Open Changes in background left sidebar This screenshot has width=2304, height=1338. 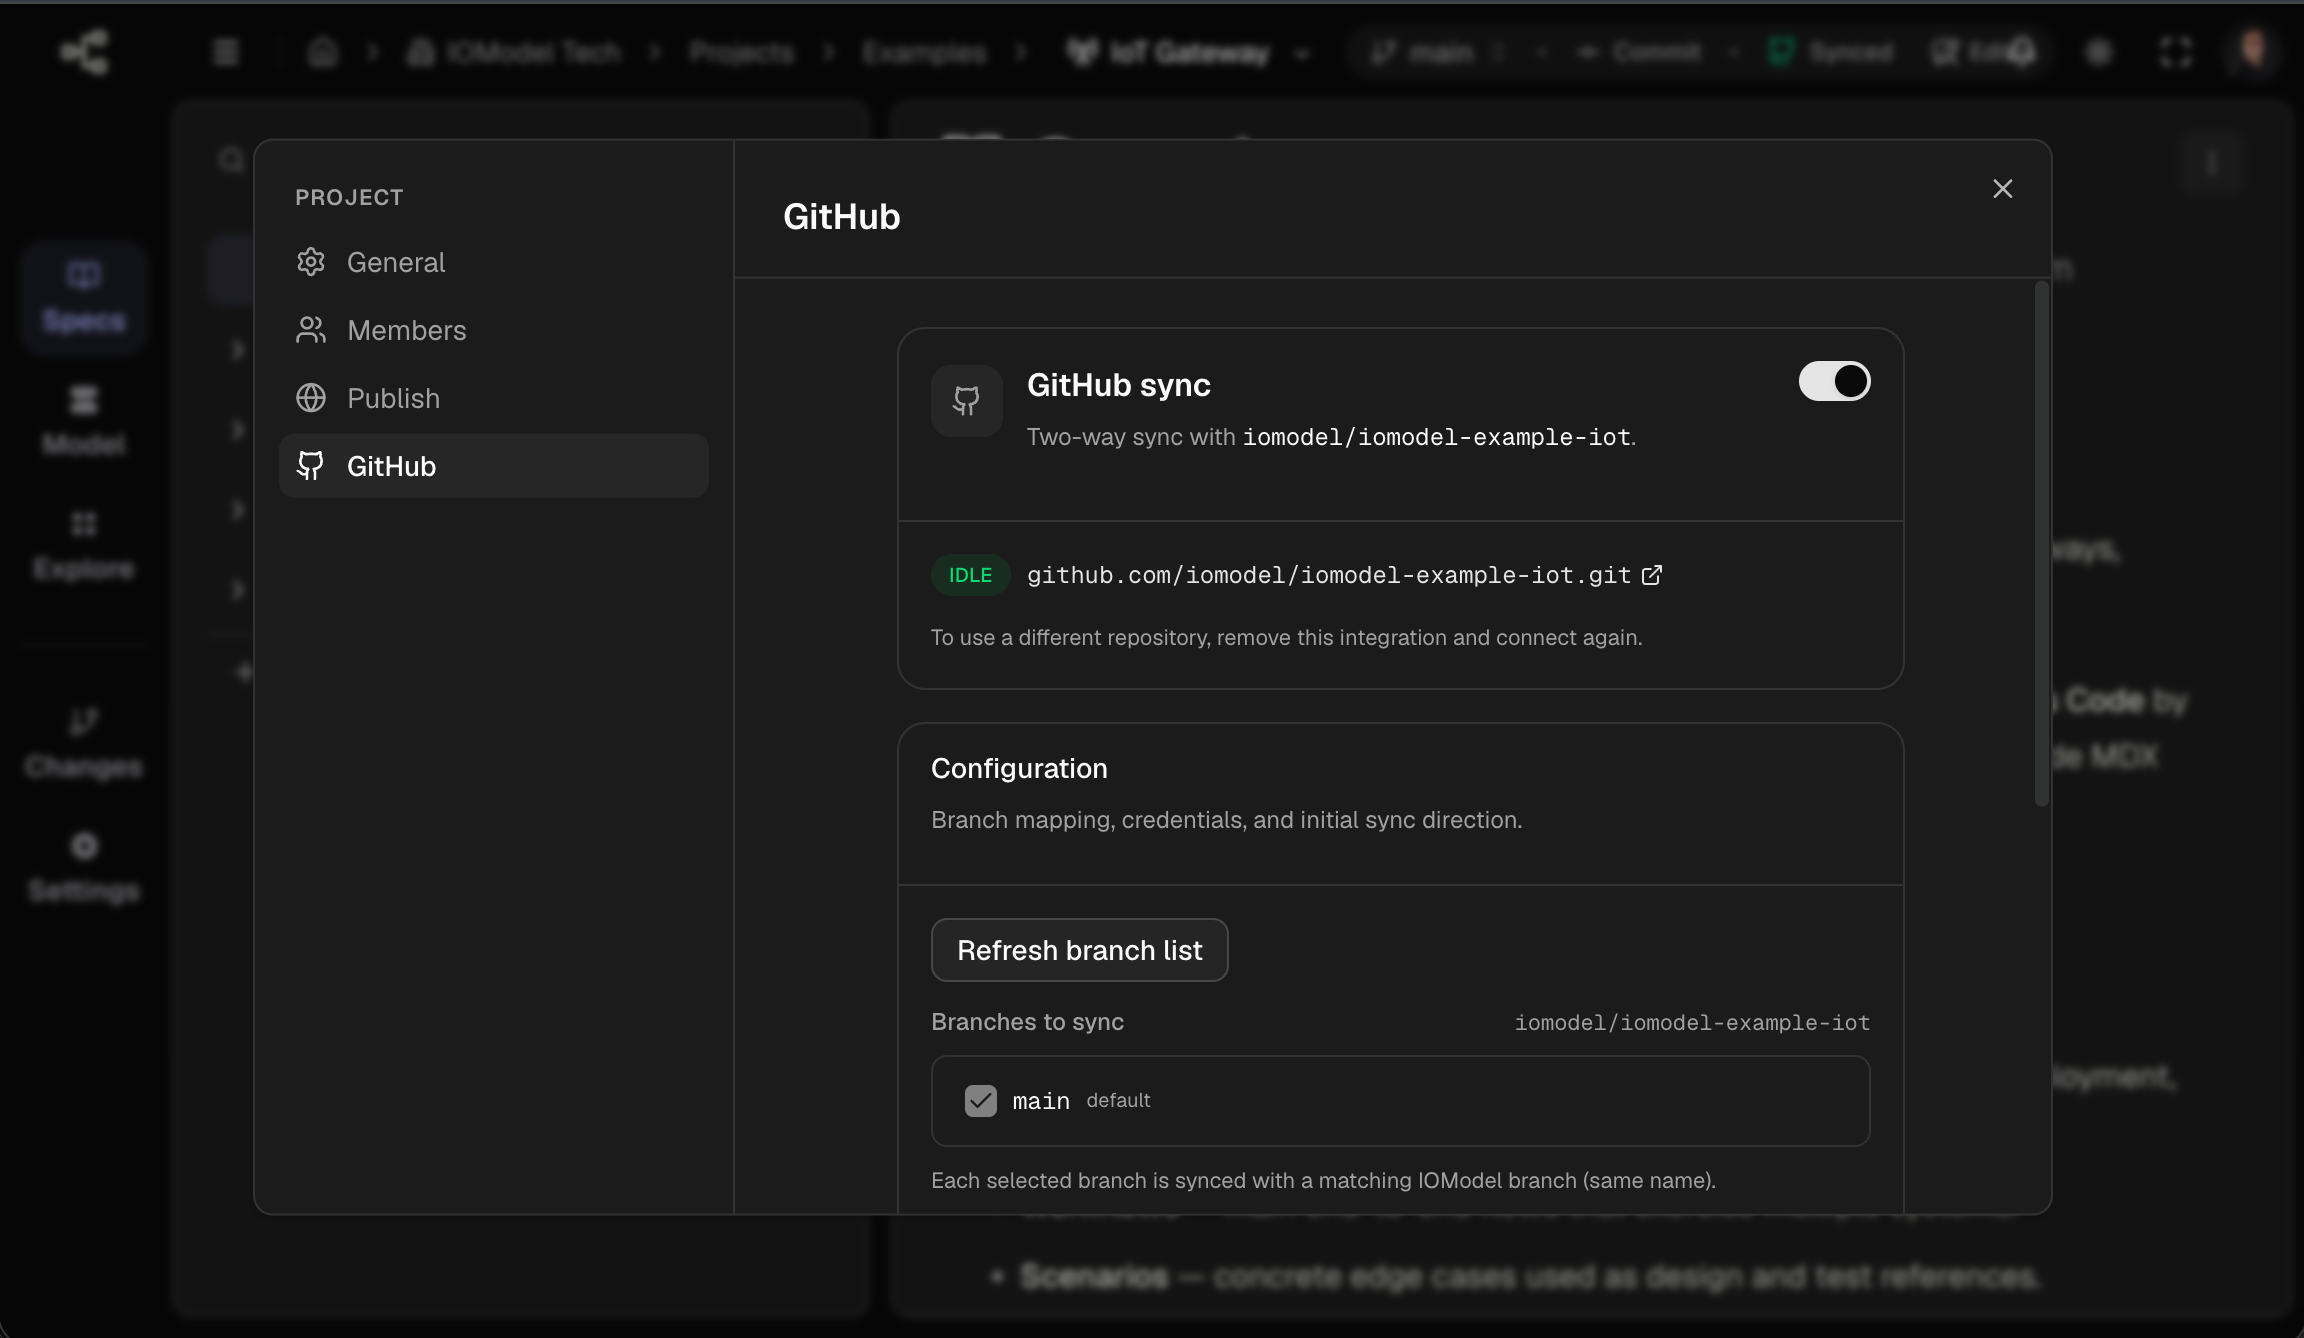tap(84, 743)
